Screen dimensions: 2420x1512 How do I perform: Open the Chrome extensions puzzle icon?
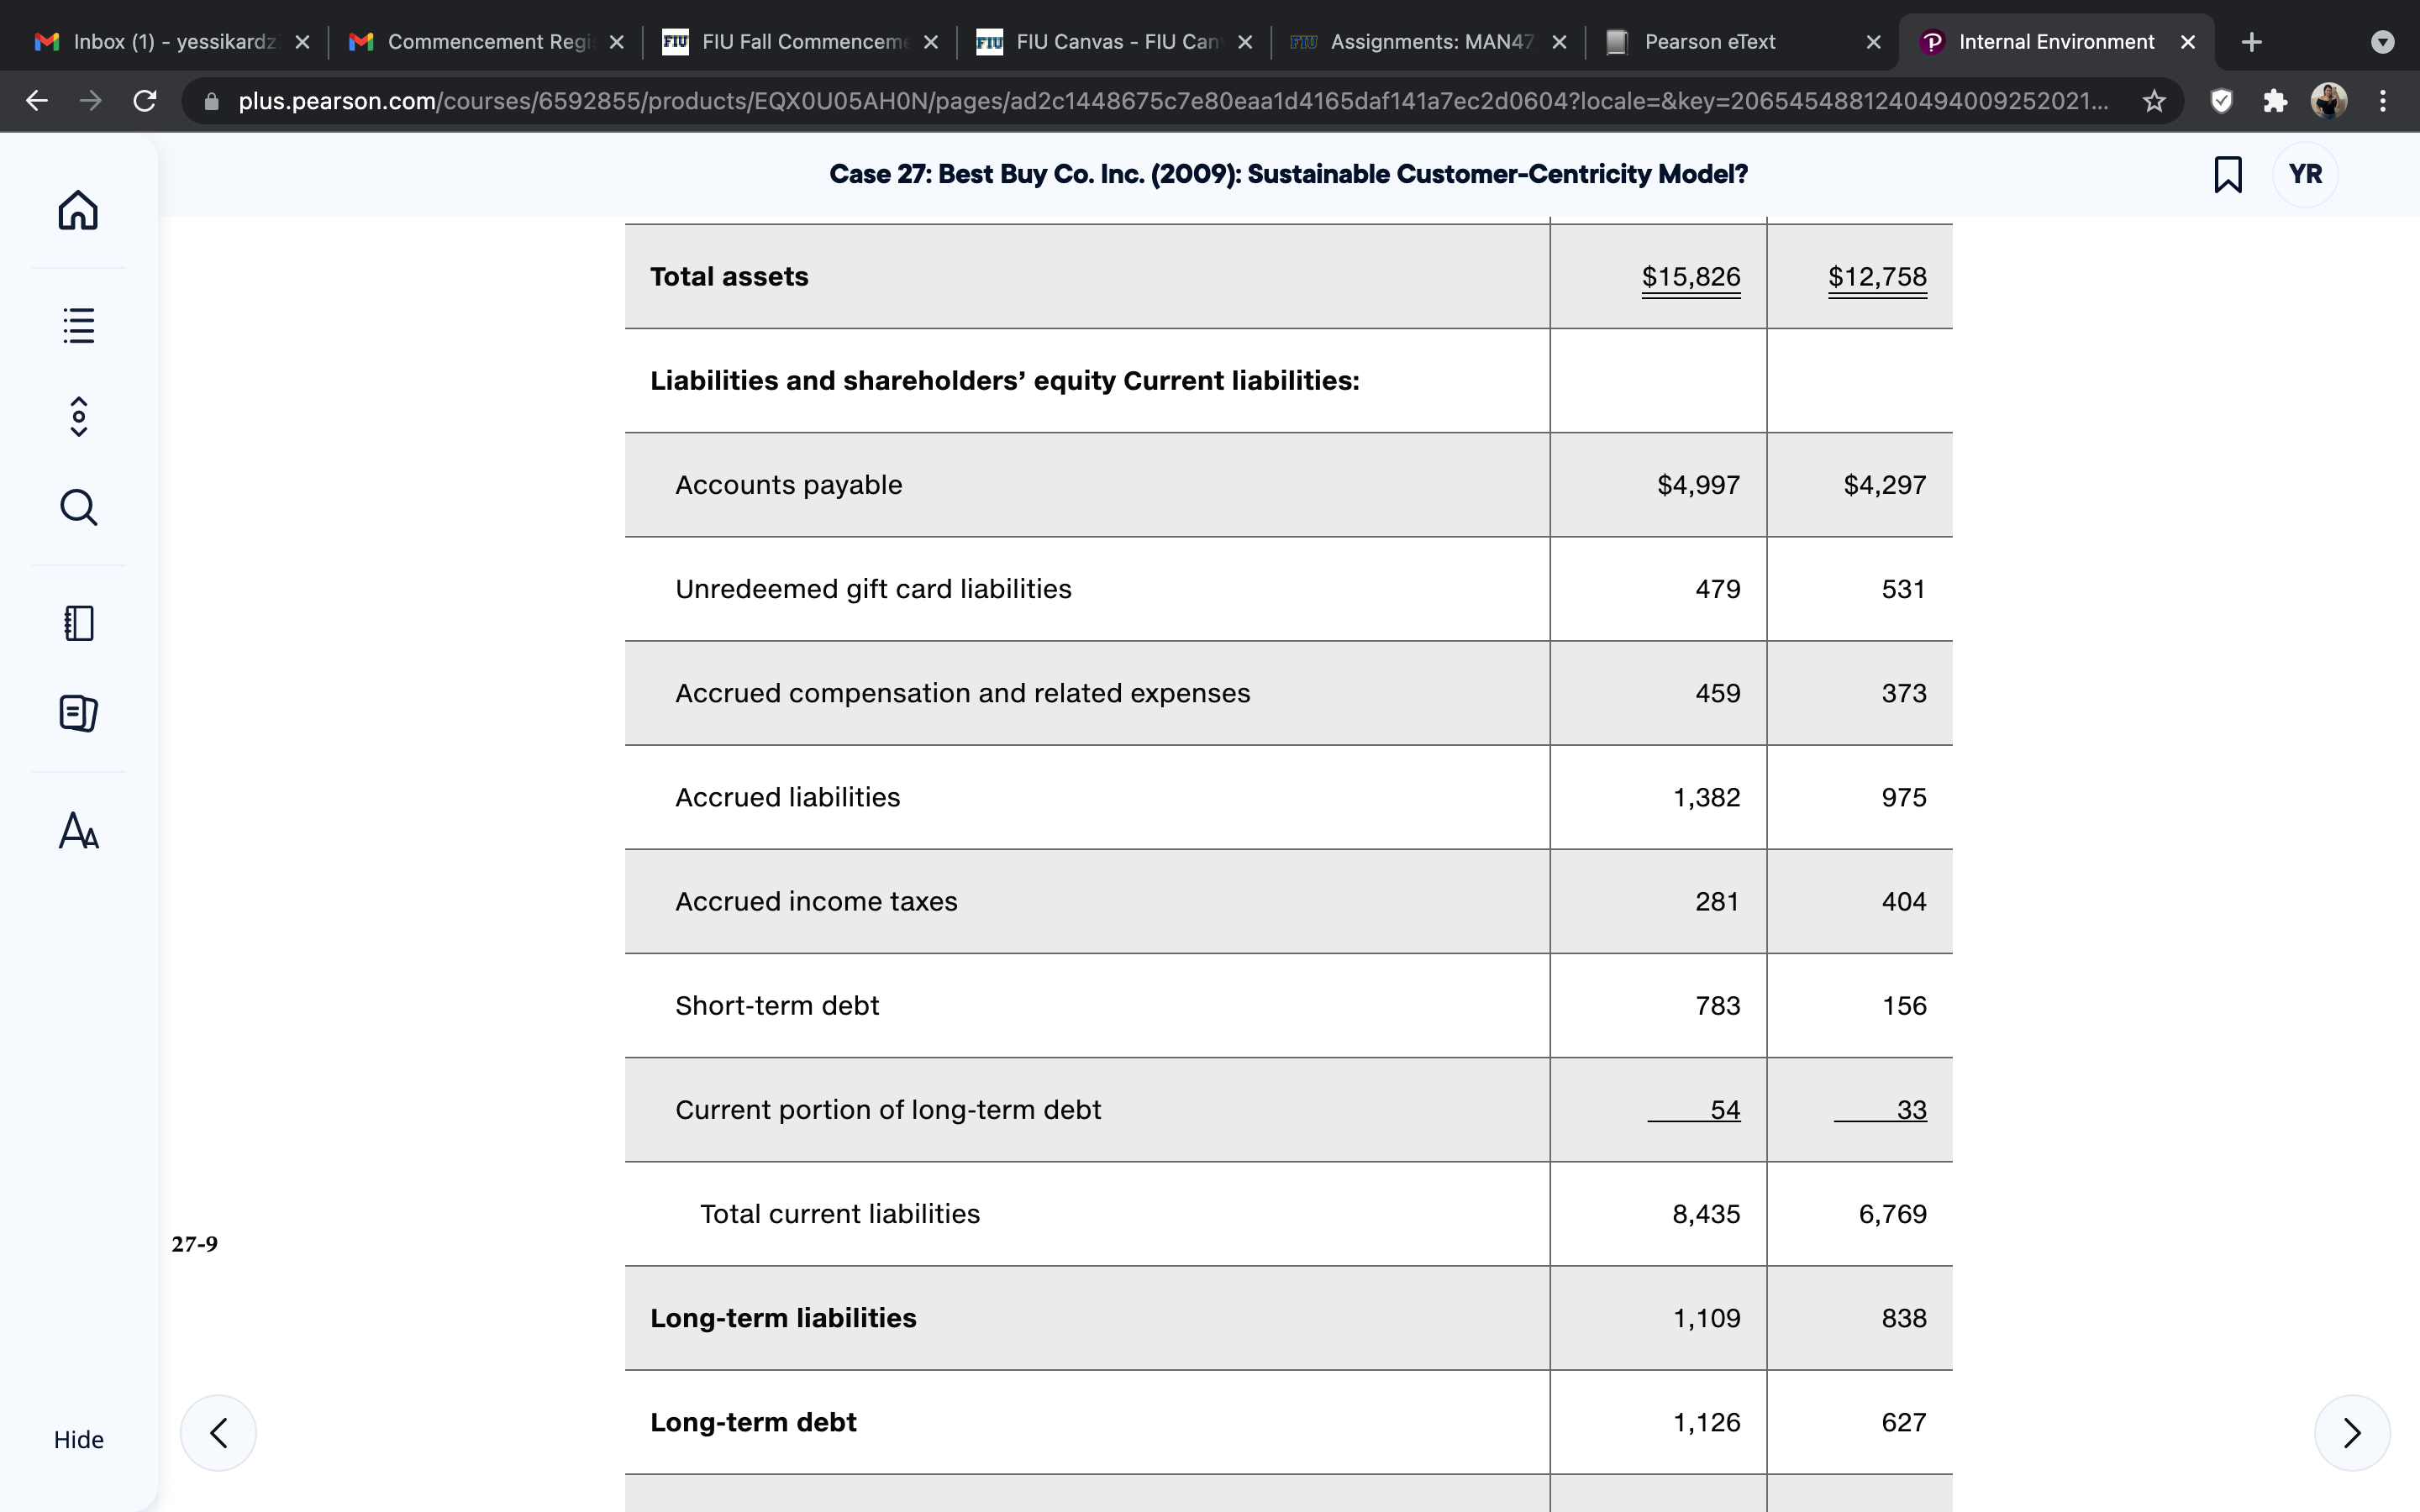2275,101
